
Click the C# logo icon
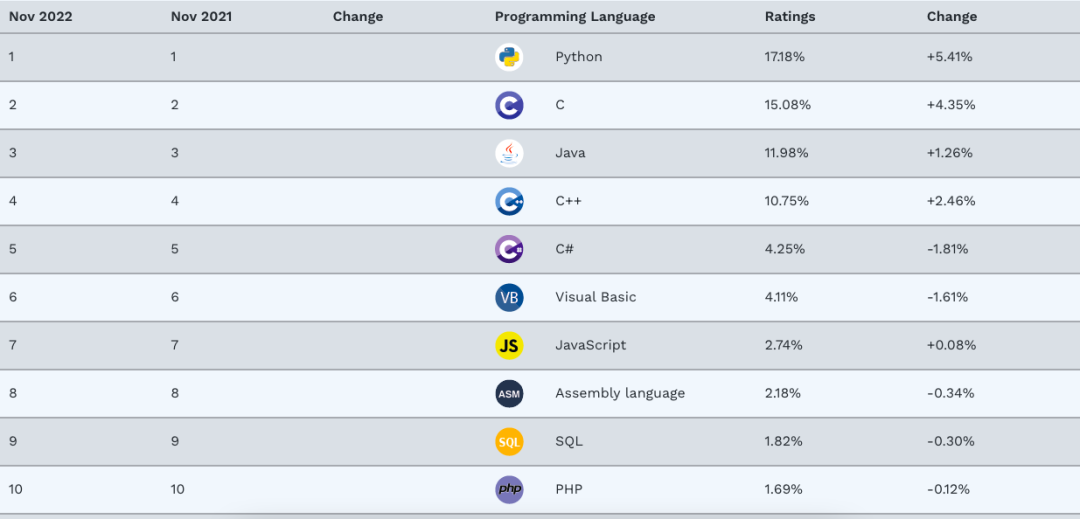pos(509,249)
